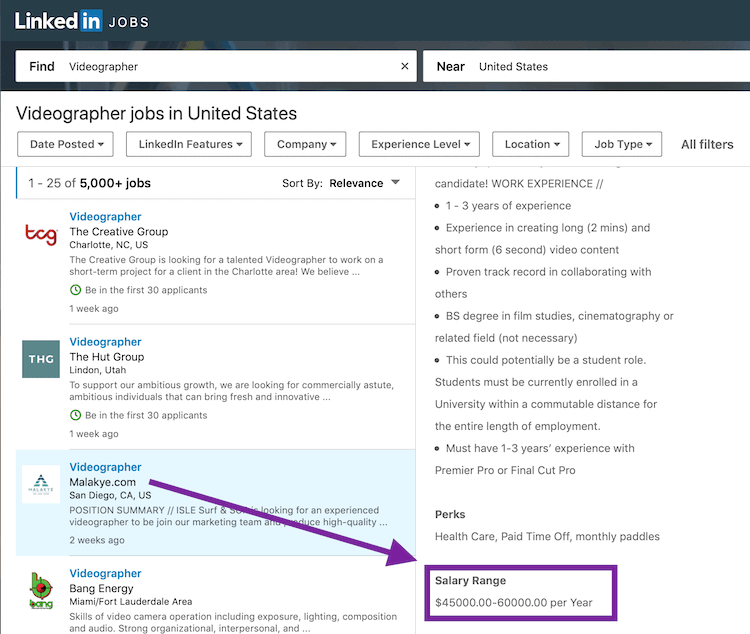Click the clock icon under The Hut Group
This screenshot has width=750, height=634.
pyautogui.click(x=75, y=415)
